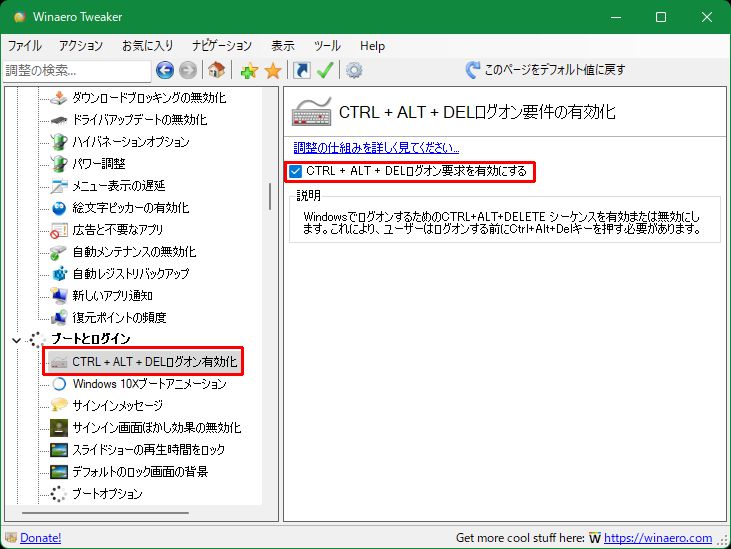The height and width of the screenshot is (549, 731).
Task: Click icon for ハイバネーションオプション
Action: tap(59, 142)
